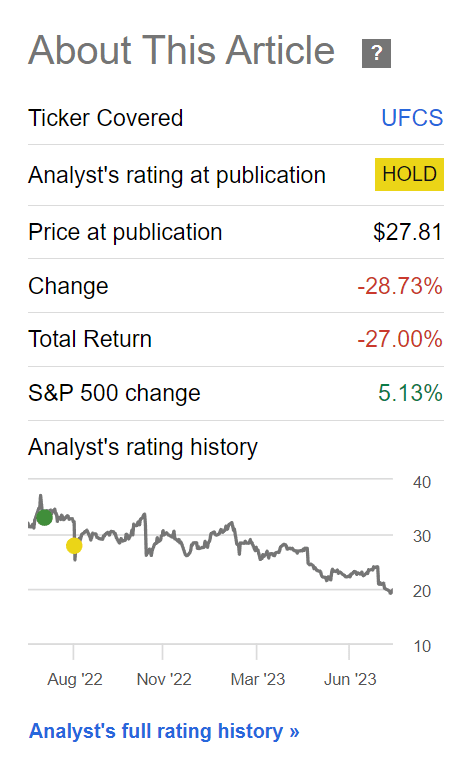The height and width of the screenshot is (781, 474).
Task: Click the end of the price line chart
Action: pos(391,591)
